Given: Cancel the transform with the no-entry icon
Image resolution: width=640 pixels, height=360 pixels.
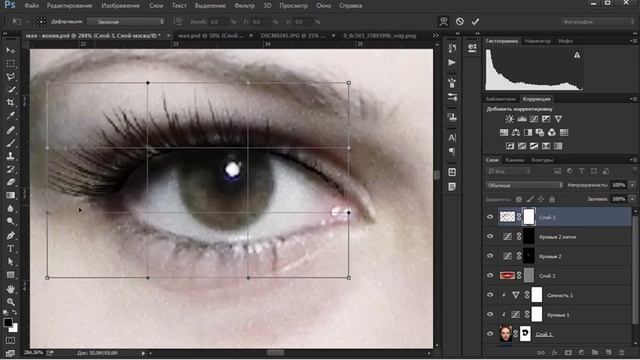Looking at the screenshot, I should coord(460,21).
